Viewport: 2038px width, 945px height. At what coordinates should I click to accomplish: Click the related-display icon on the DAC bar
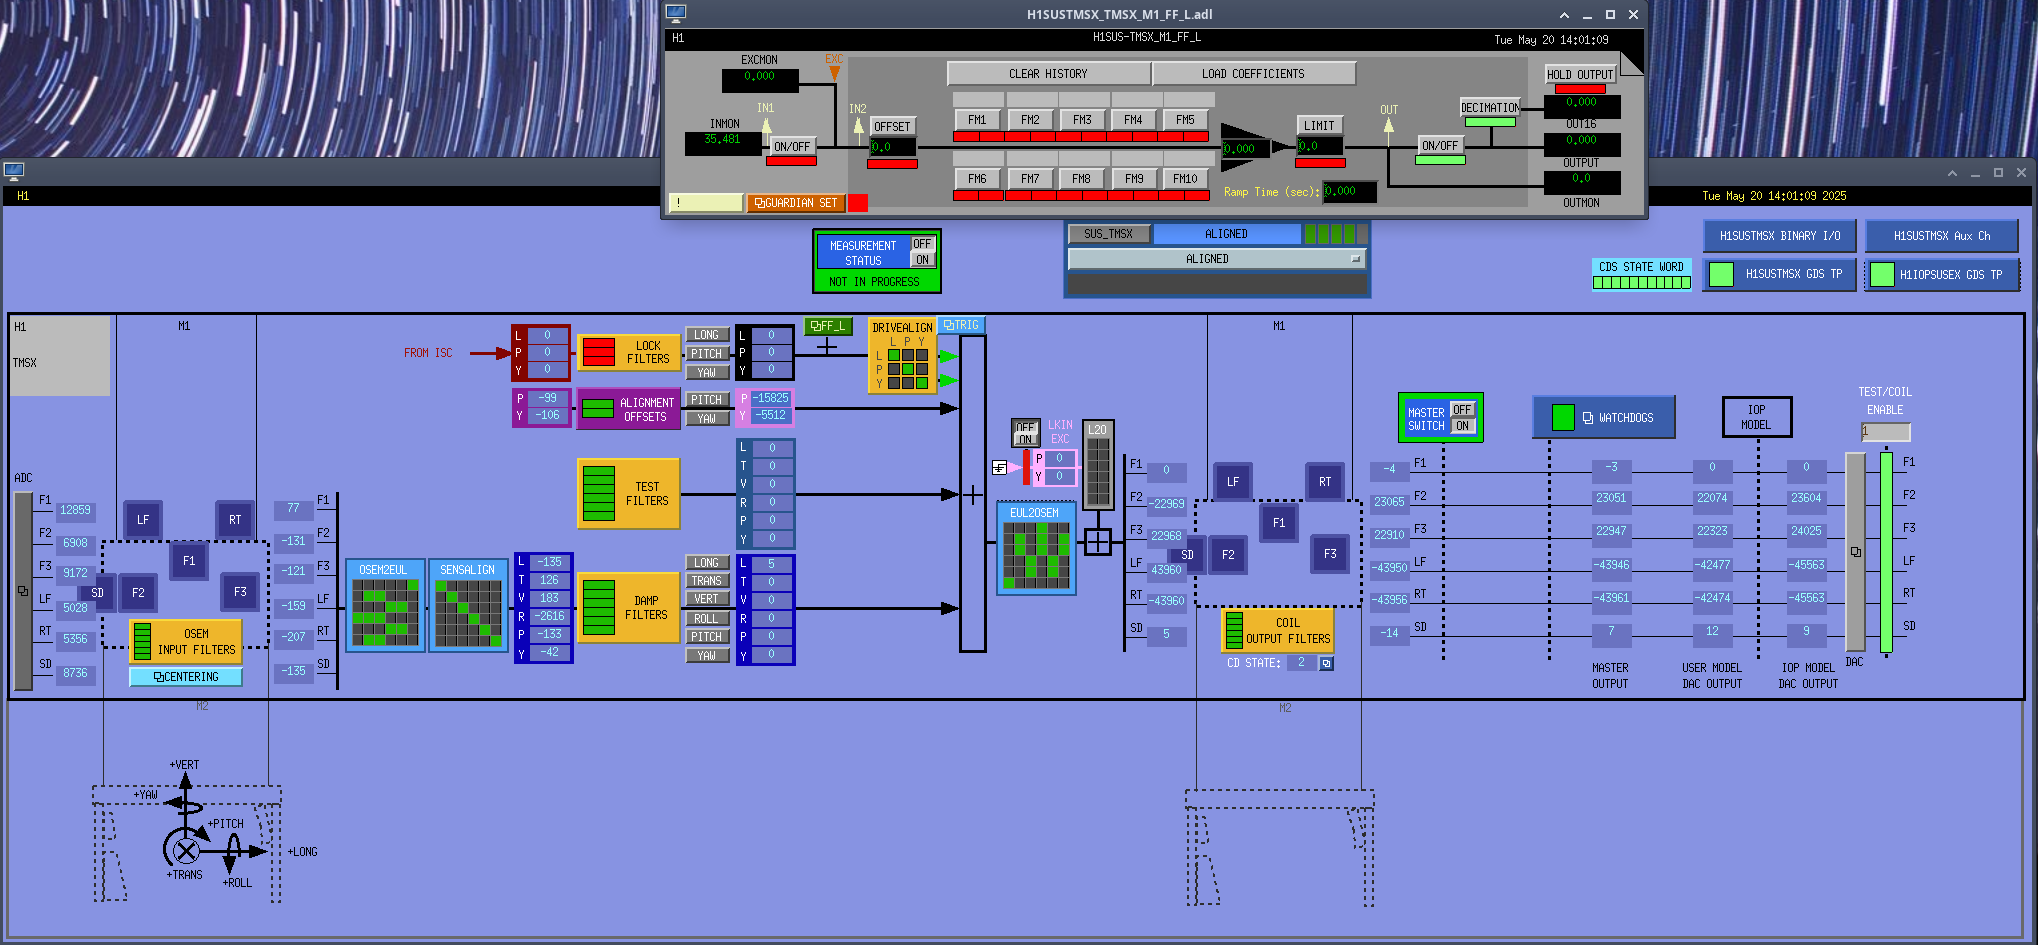[1855, 552]
